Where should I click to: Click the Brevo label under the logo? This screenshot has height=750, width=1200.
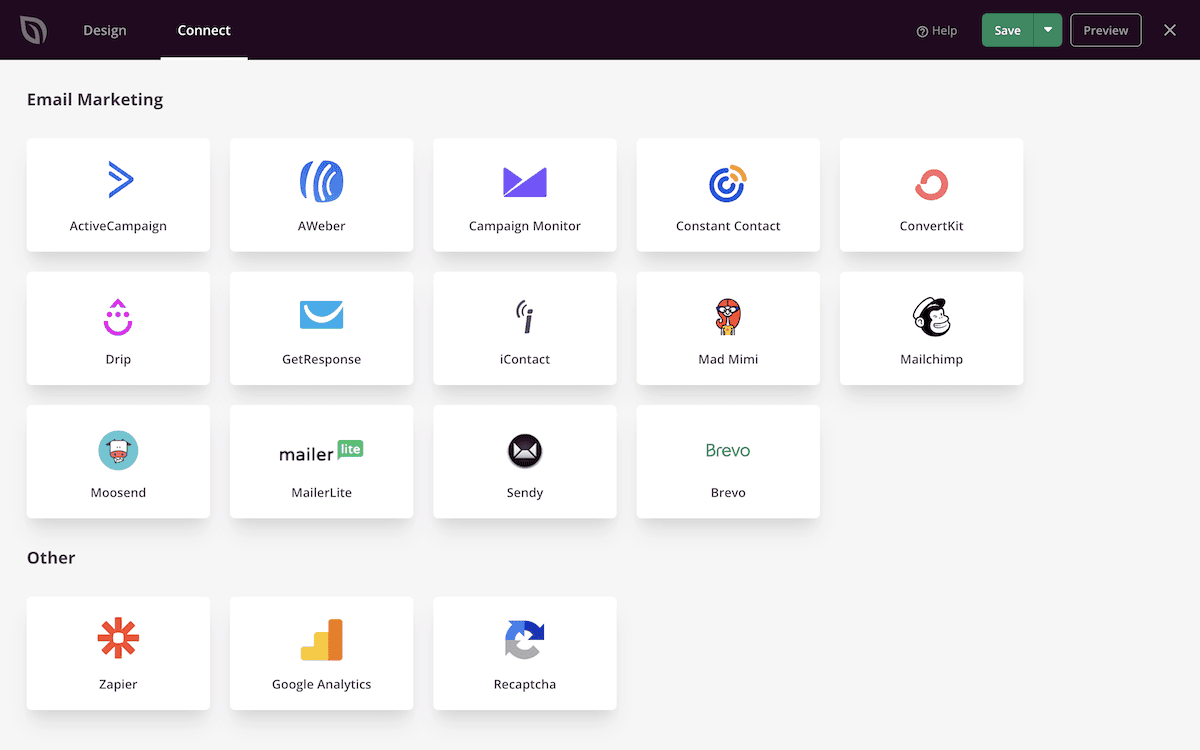pyautogui.click(x=728, y=492)
